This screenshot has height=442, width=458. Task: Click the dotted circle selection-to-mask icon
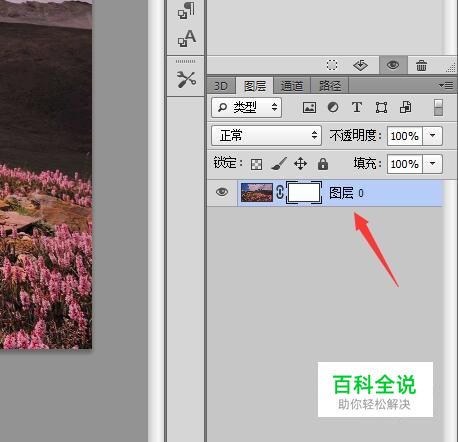point(332,65)
